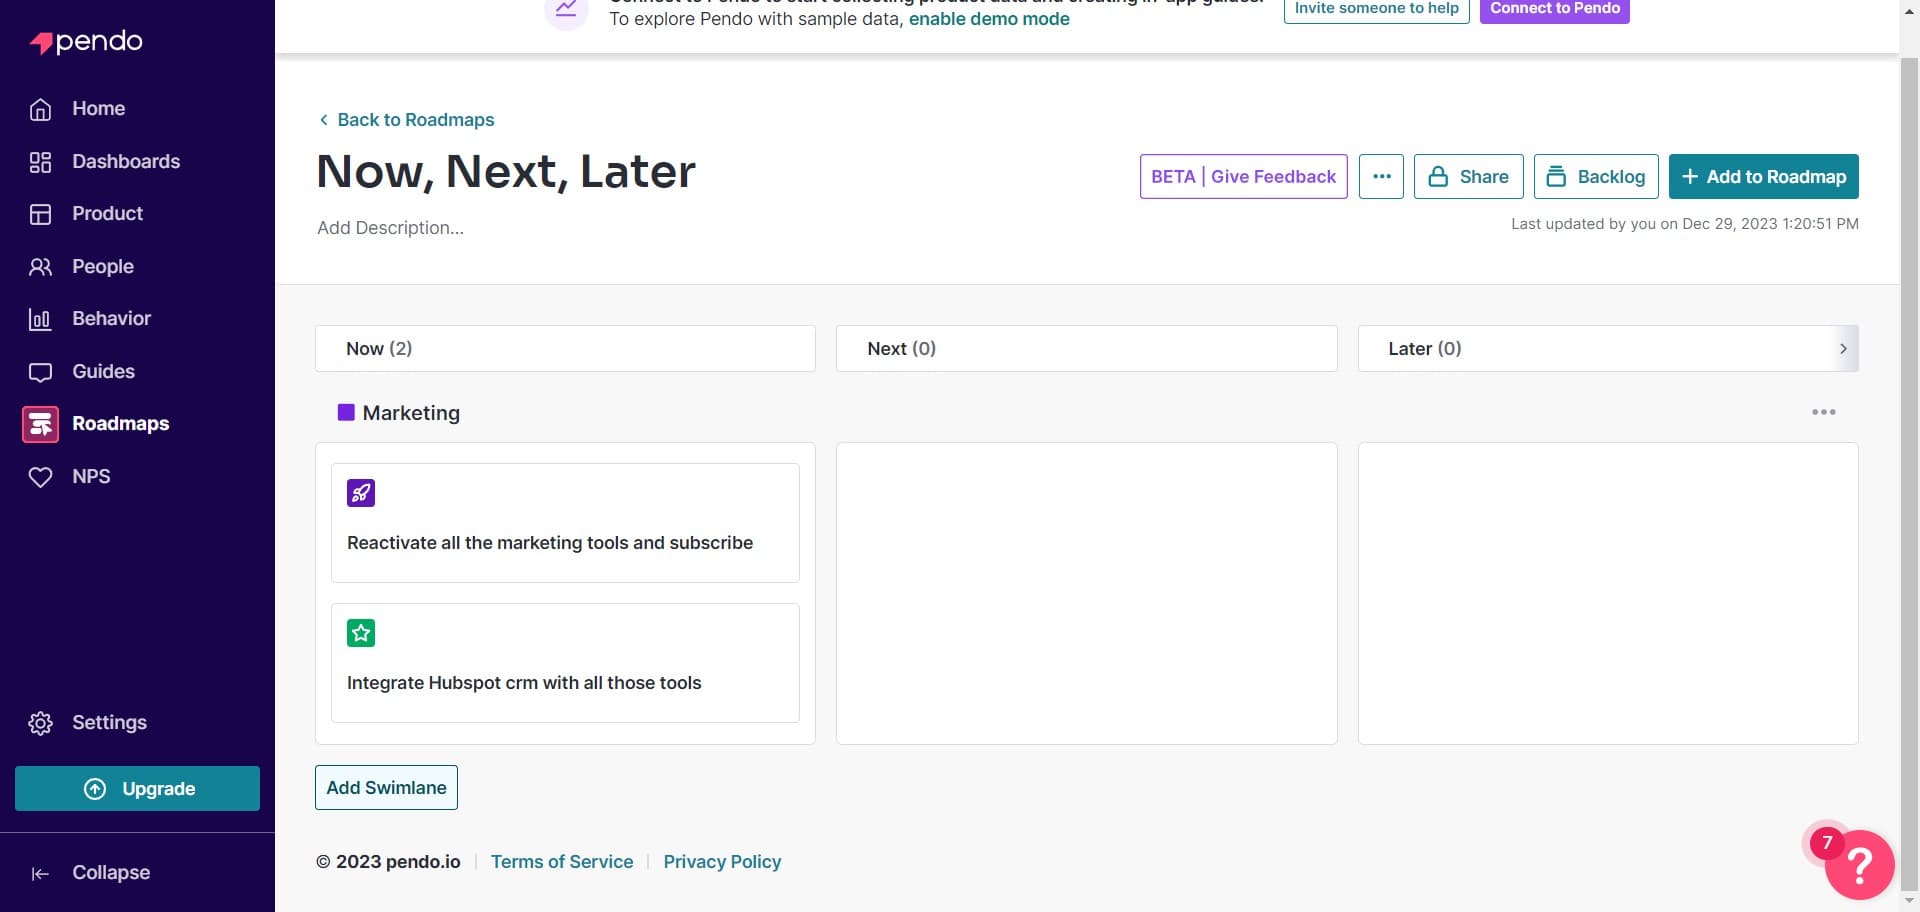The height and width of the screenshot is (912, 1920).
Task: Click the Home icon in sidebar
Action: pos(40,109)
